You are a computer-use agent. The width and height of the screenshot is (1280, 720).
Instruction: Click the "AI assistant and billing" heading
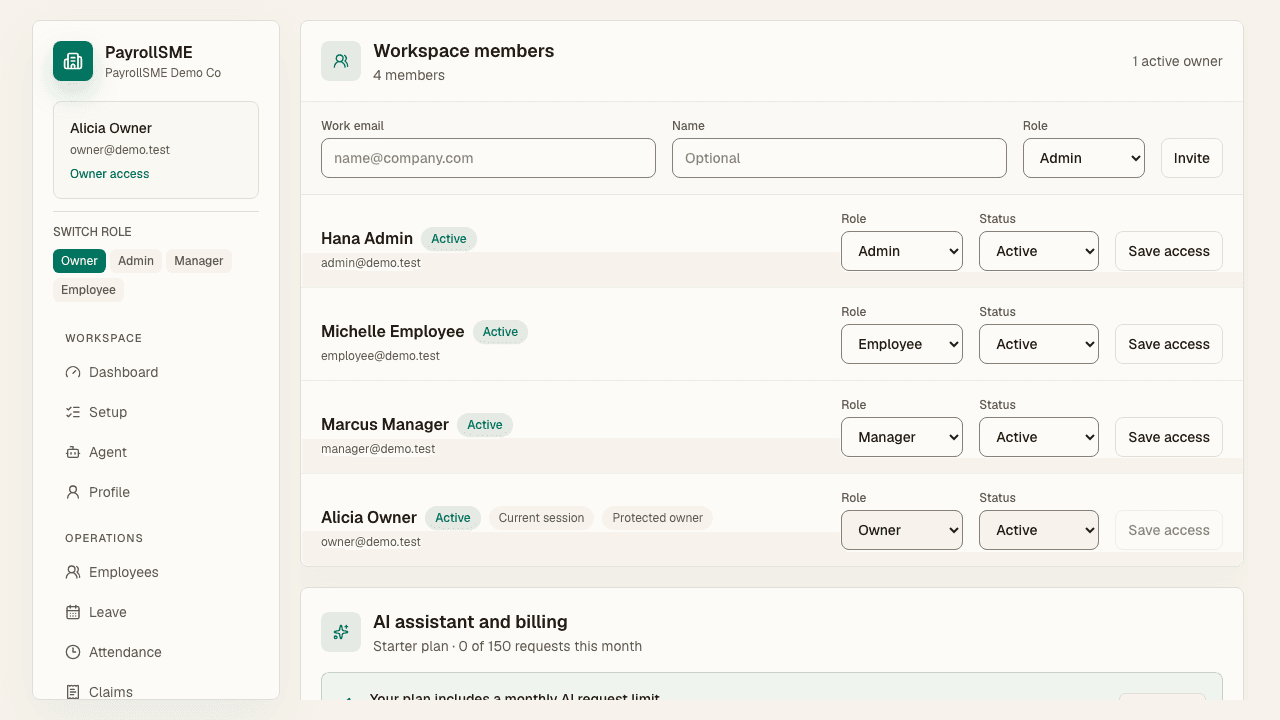pos(470,622)
